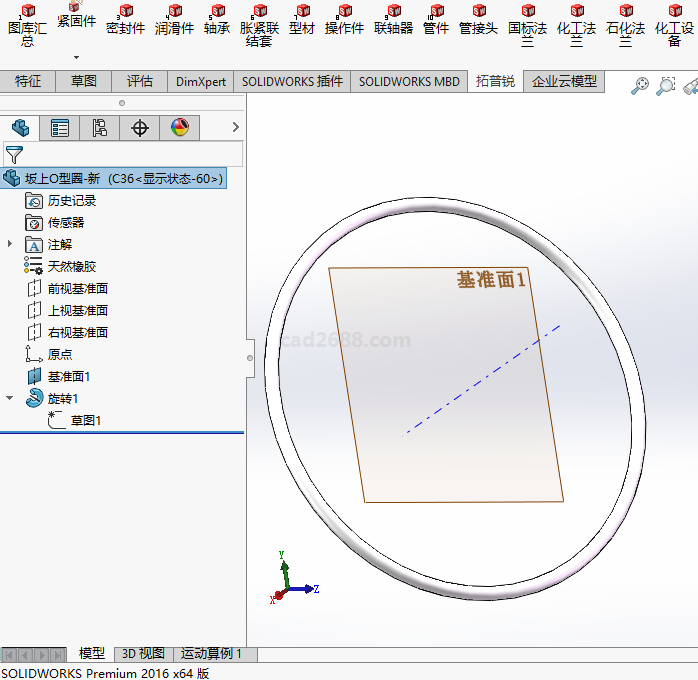This screenshot has height=680, width=698.
Task: Select 草图1 sketch under 旋转1
Action: (85, 420)
